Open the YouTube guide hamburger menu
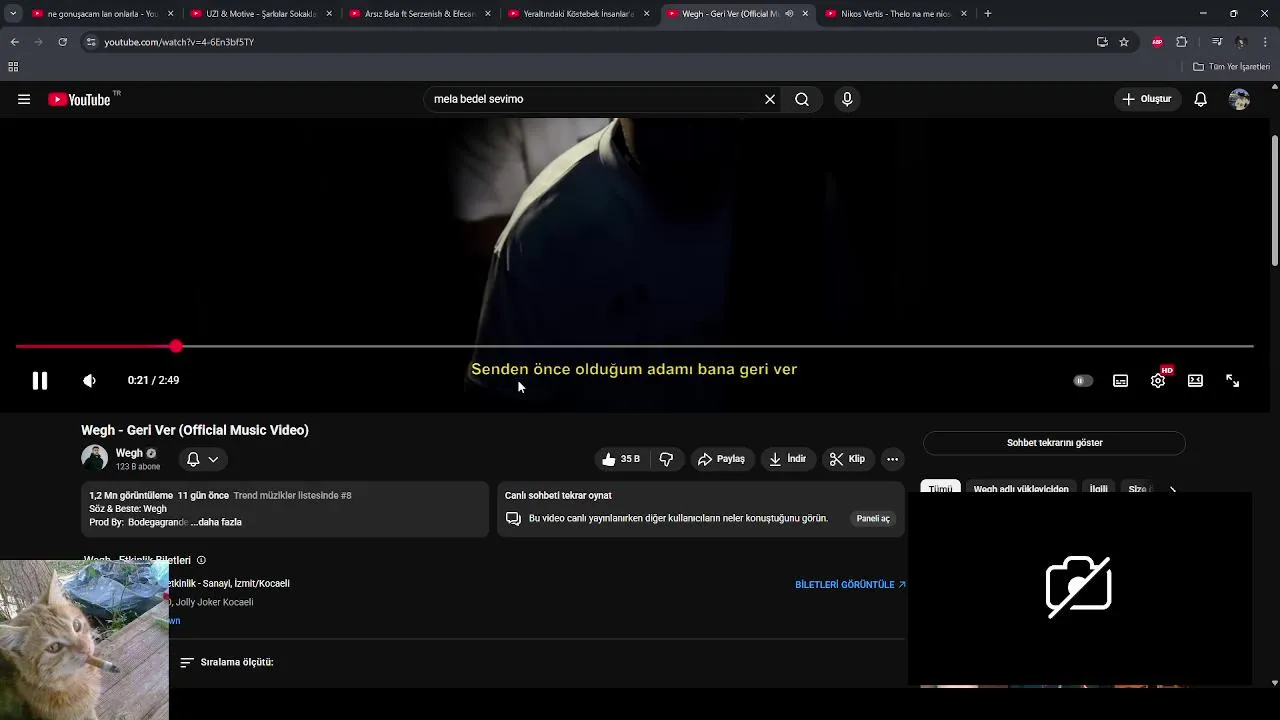 (x=24, y=99)
